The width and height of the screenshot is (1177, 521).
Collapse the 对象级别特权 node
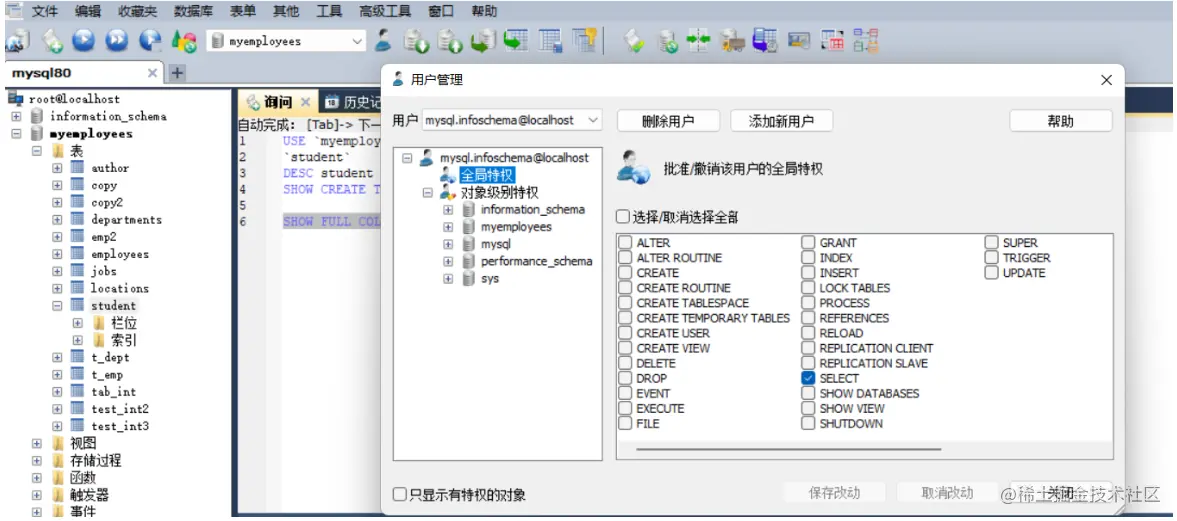[428, 192]
